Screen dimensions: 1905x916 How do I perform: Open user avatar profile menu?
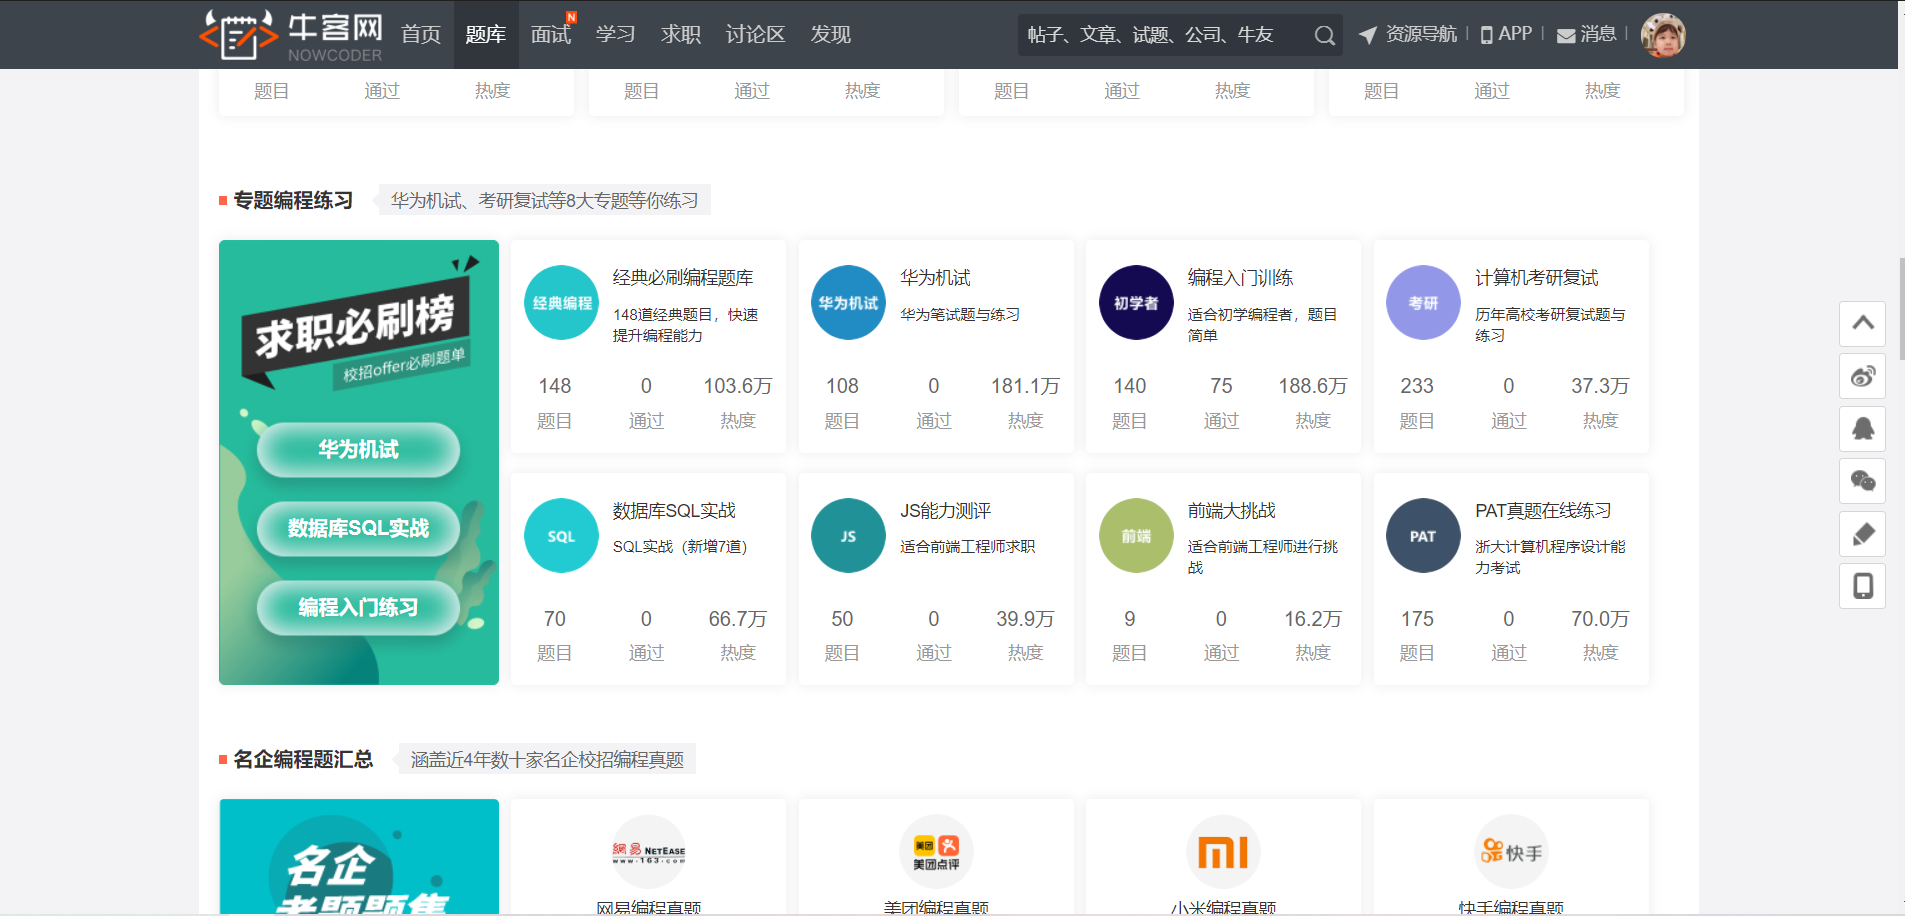click(x=1663, y=35)
